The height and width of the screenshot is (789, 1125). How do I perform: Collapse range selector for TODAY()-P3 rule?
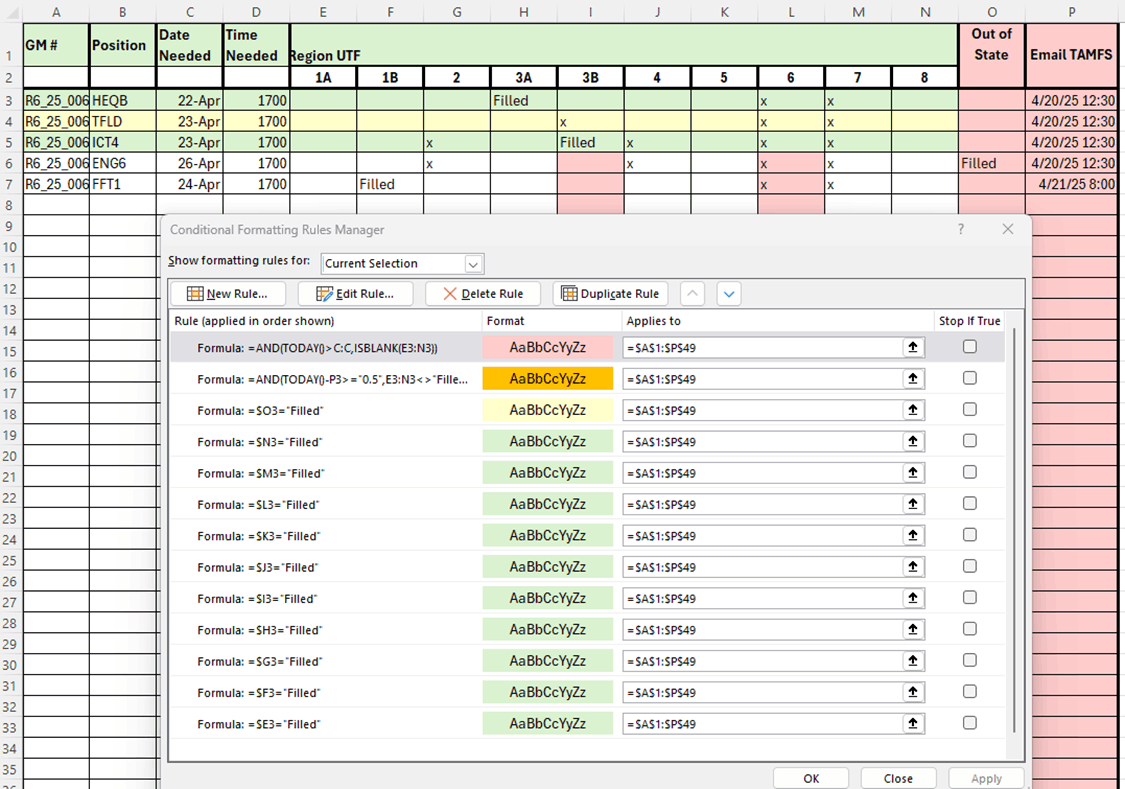[913, 379]
